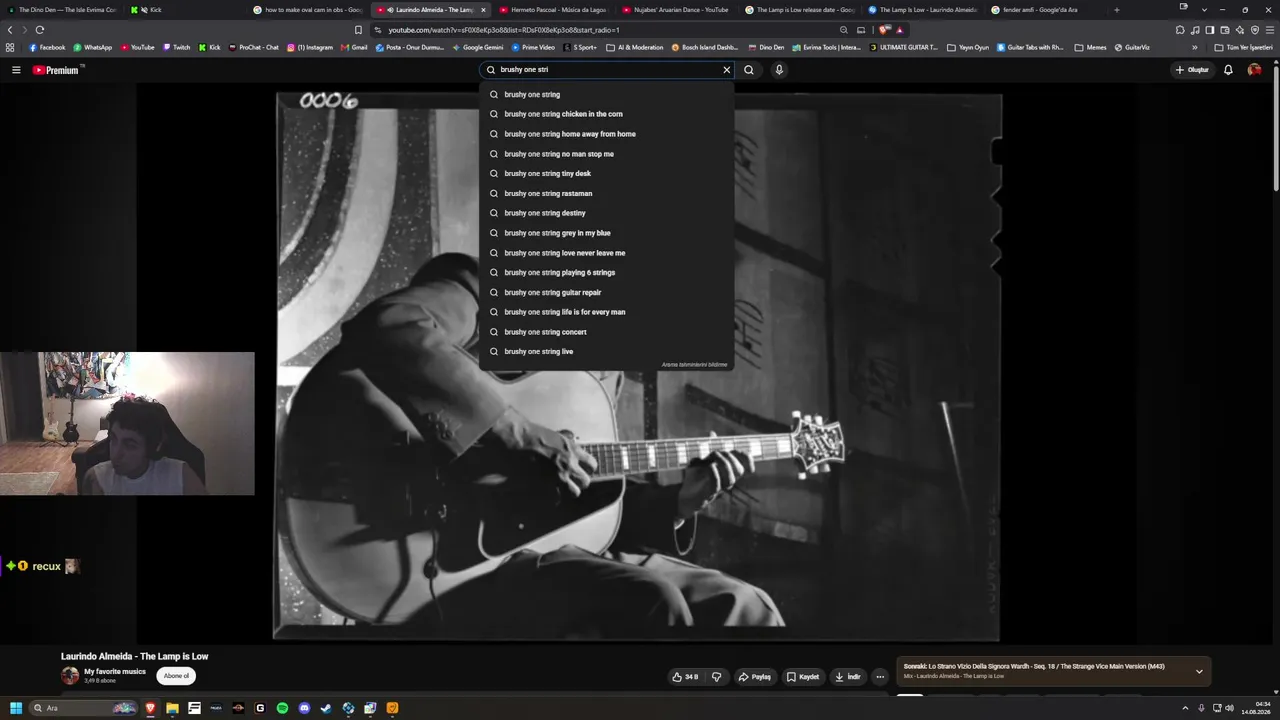Open Gmail bookmark
Screen dimensions: 1280x720
click(x=354, y=47)
